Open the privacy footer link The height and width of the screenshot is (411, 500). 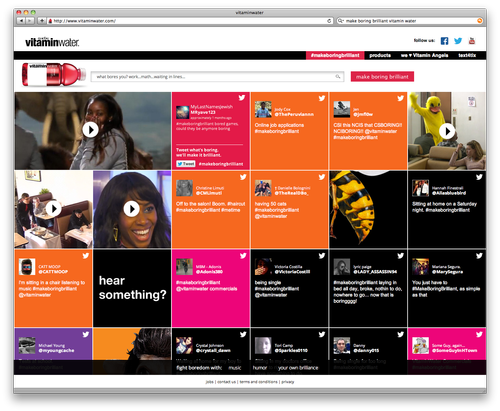pos(288,382)
